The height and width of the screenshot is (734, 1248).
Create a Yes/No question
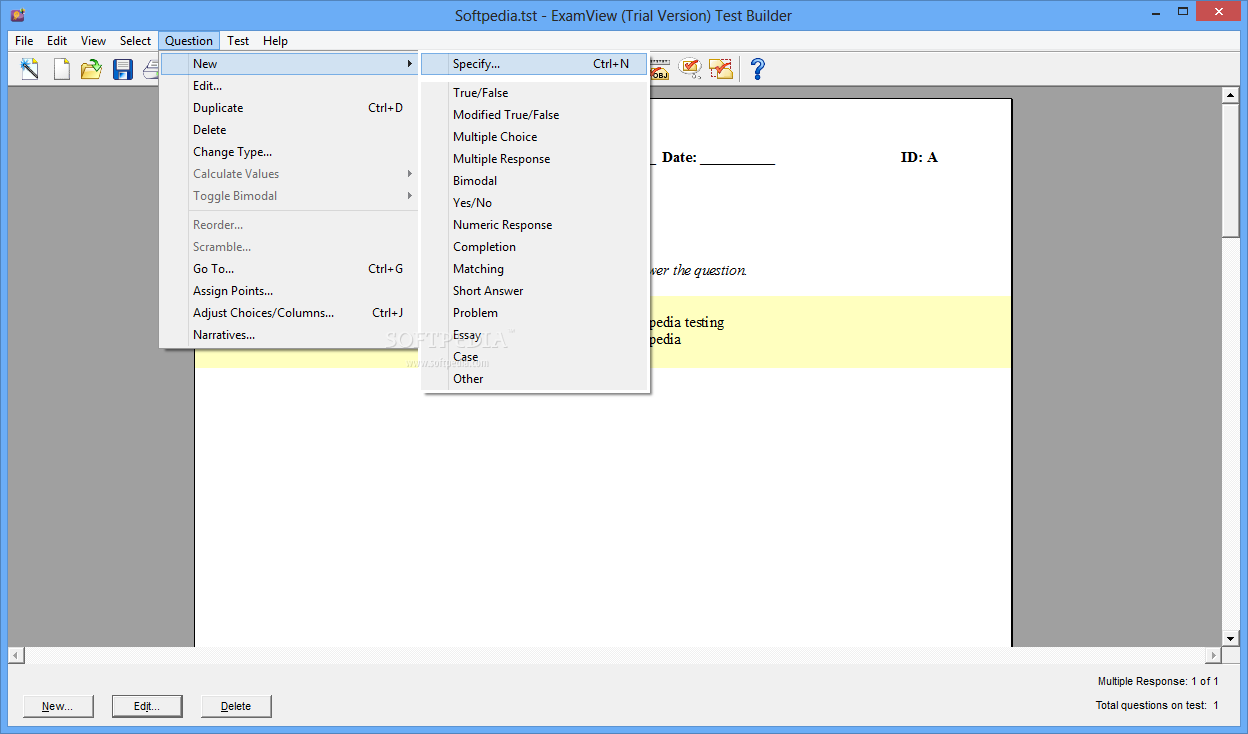click(x=535, y=203)
